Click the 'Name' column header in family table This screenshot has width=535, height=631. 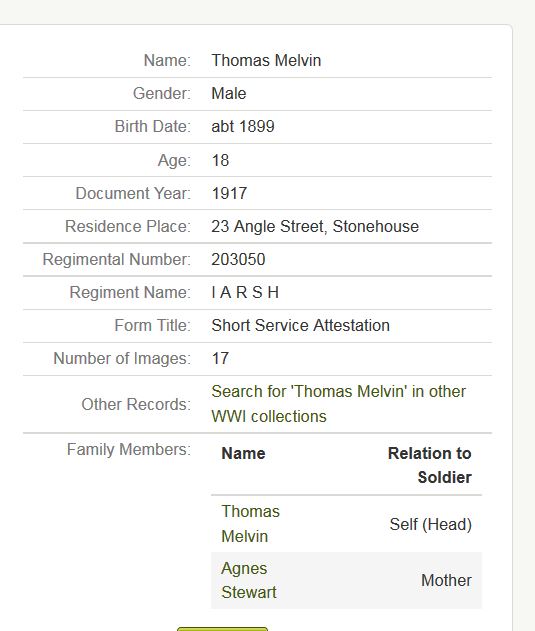[243, 454]
